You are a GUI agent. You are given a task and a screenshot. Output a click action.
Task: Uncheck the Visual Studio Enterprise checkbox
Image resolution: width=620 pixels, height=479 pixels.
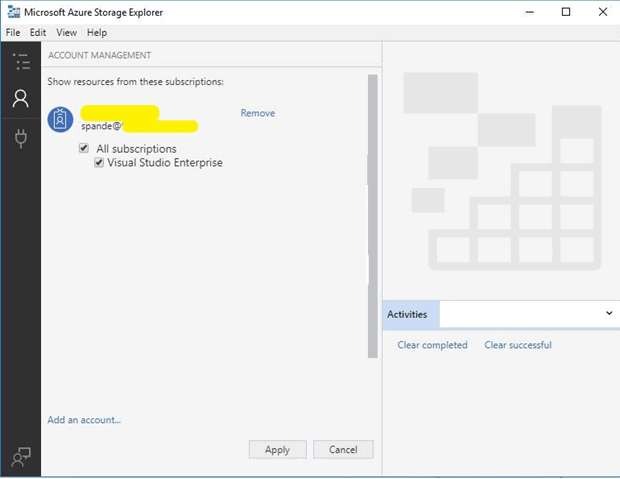click(99, 162)
